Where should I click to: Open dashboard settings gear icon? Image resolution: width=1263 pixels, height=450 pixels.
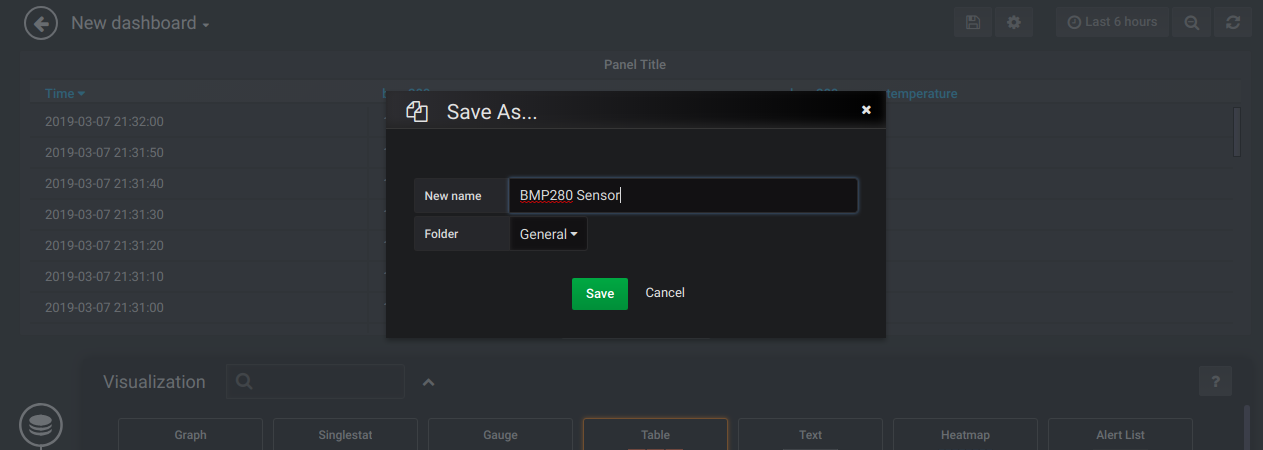pos(1014,22)
